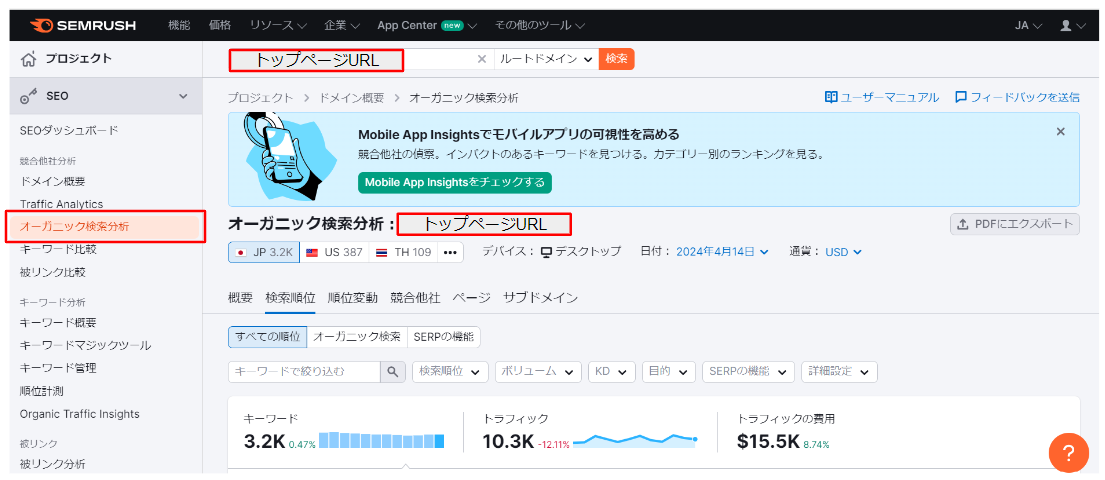Select the オーガニック検索 position filter
The width and height of the screenshot is (1105, 480).
click(x=356, y=337)
